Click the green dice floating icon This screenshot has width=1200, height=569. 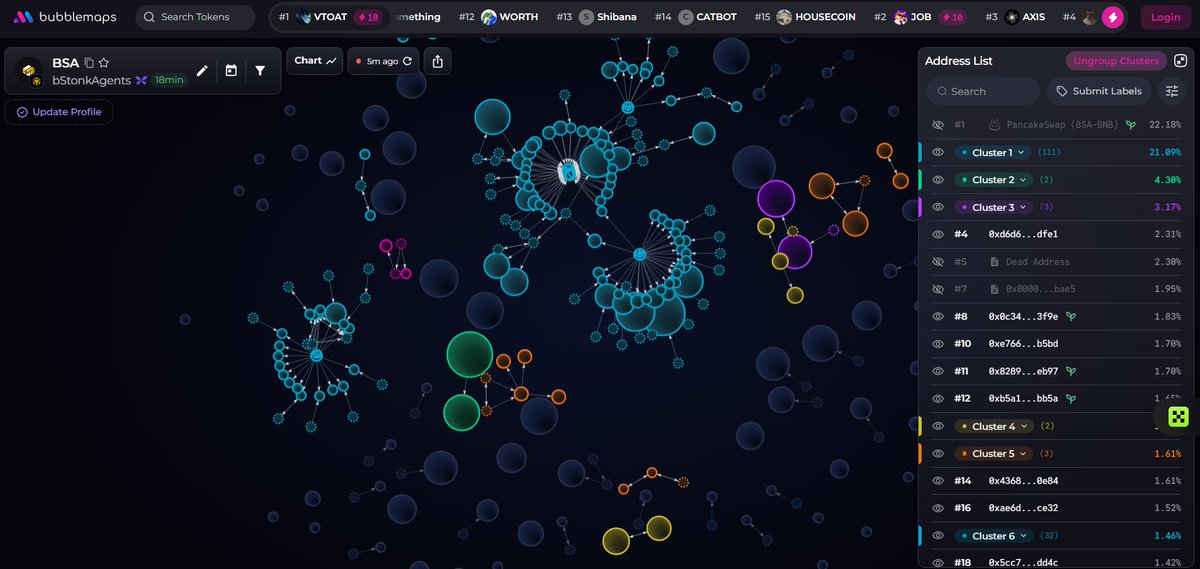pos(1178,417)
